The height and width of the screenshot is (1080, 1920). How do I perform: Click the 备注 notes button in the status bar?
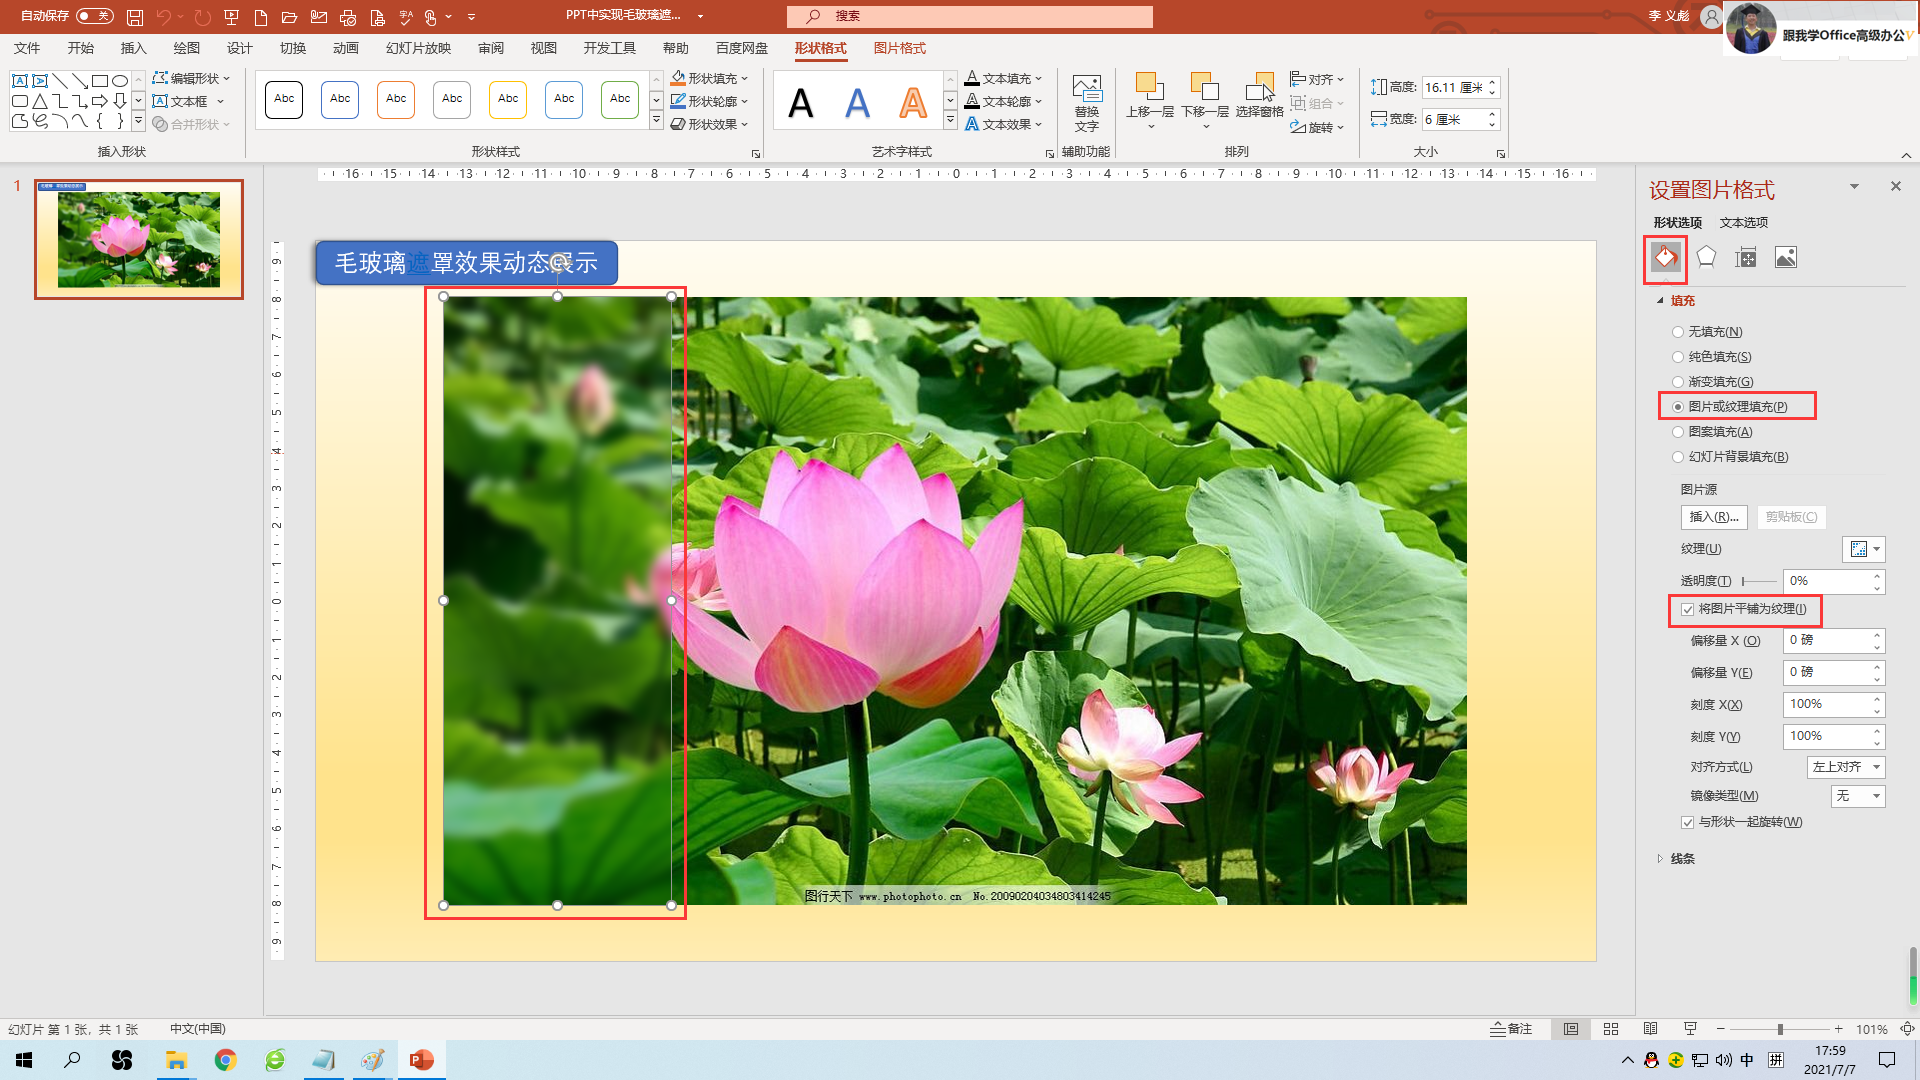coord(1511,1029)
